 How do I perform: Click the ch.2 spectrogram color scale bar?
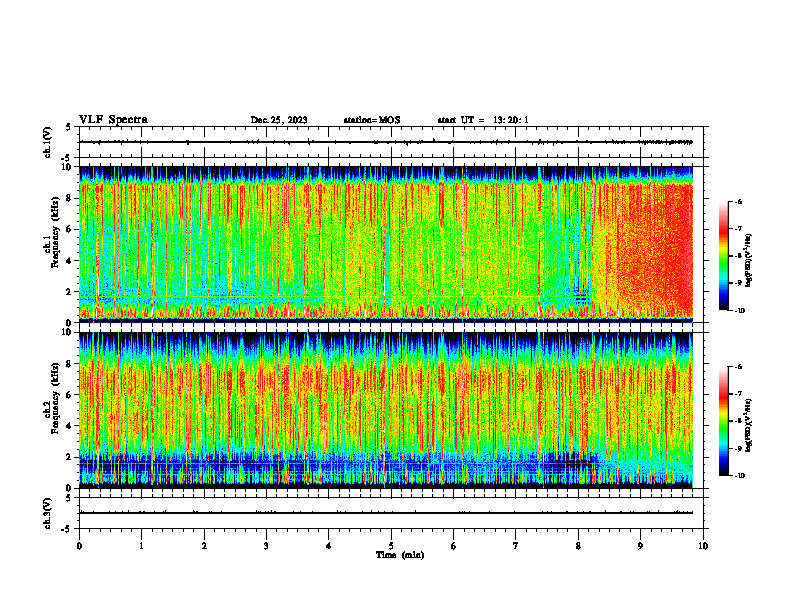[723, 421]
